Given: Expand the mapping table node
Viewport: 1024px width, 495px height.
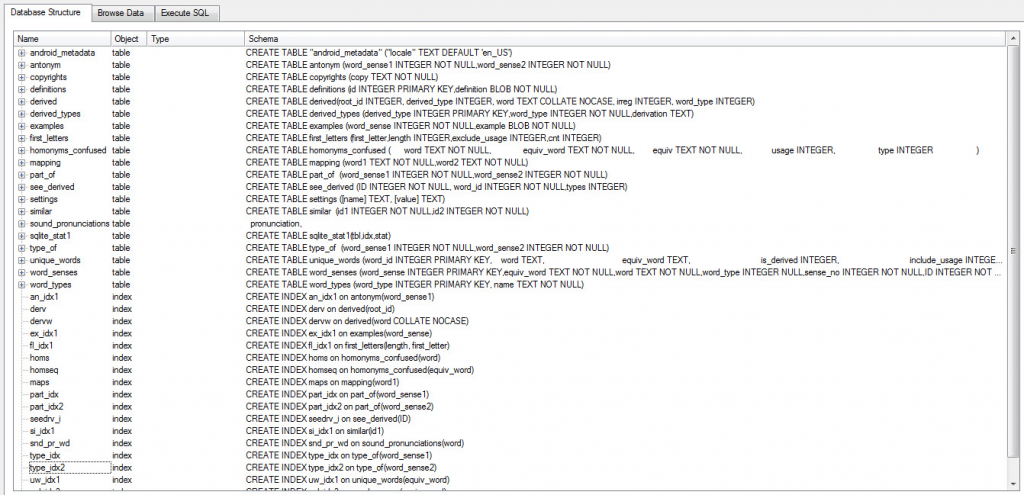Looking at the screenshot, I should pos(21,162).
